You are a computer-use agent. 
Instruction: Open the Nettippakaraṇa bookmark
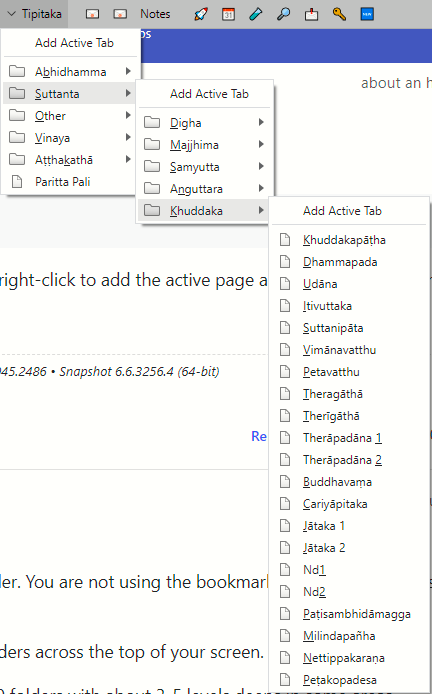pyautogui.click(x=349, y=658)
